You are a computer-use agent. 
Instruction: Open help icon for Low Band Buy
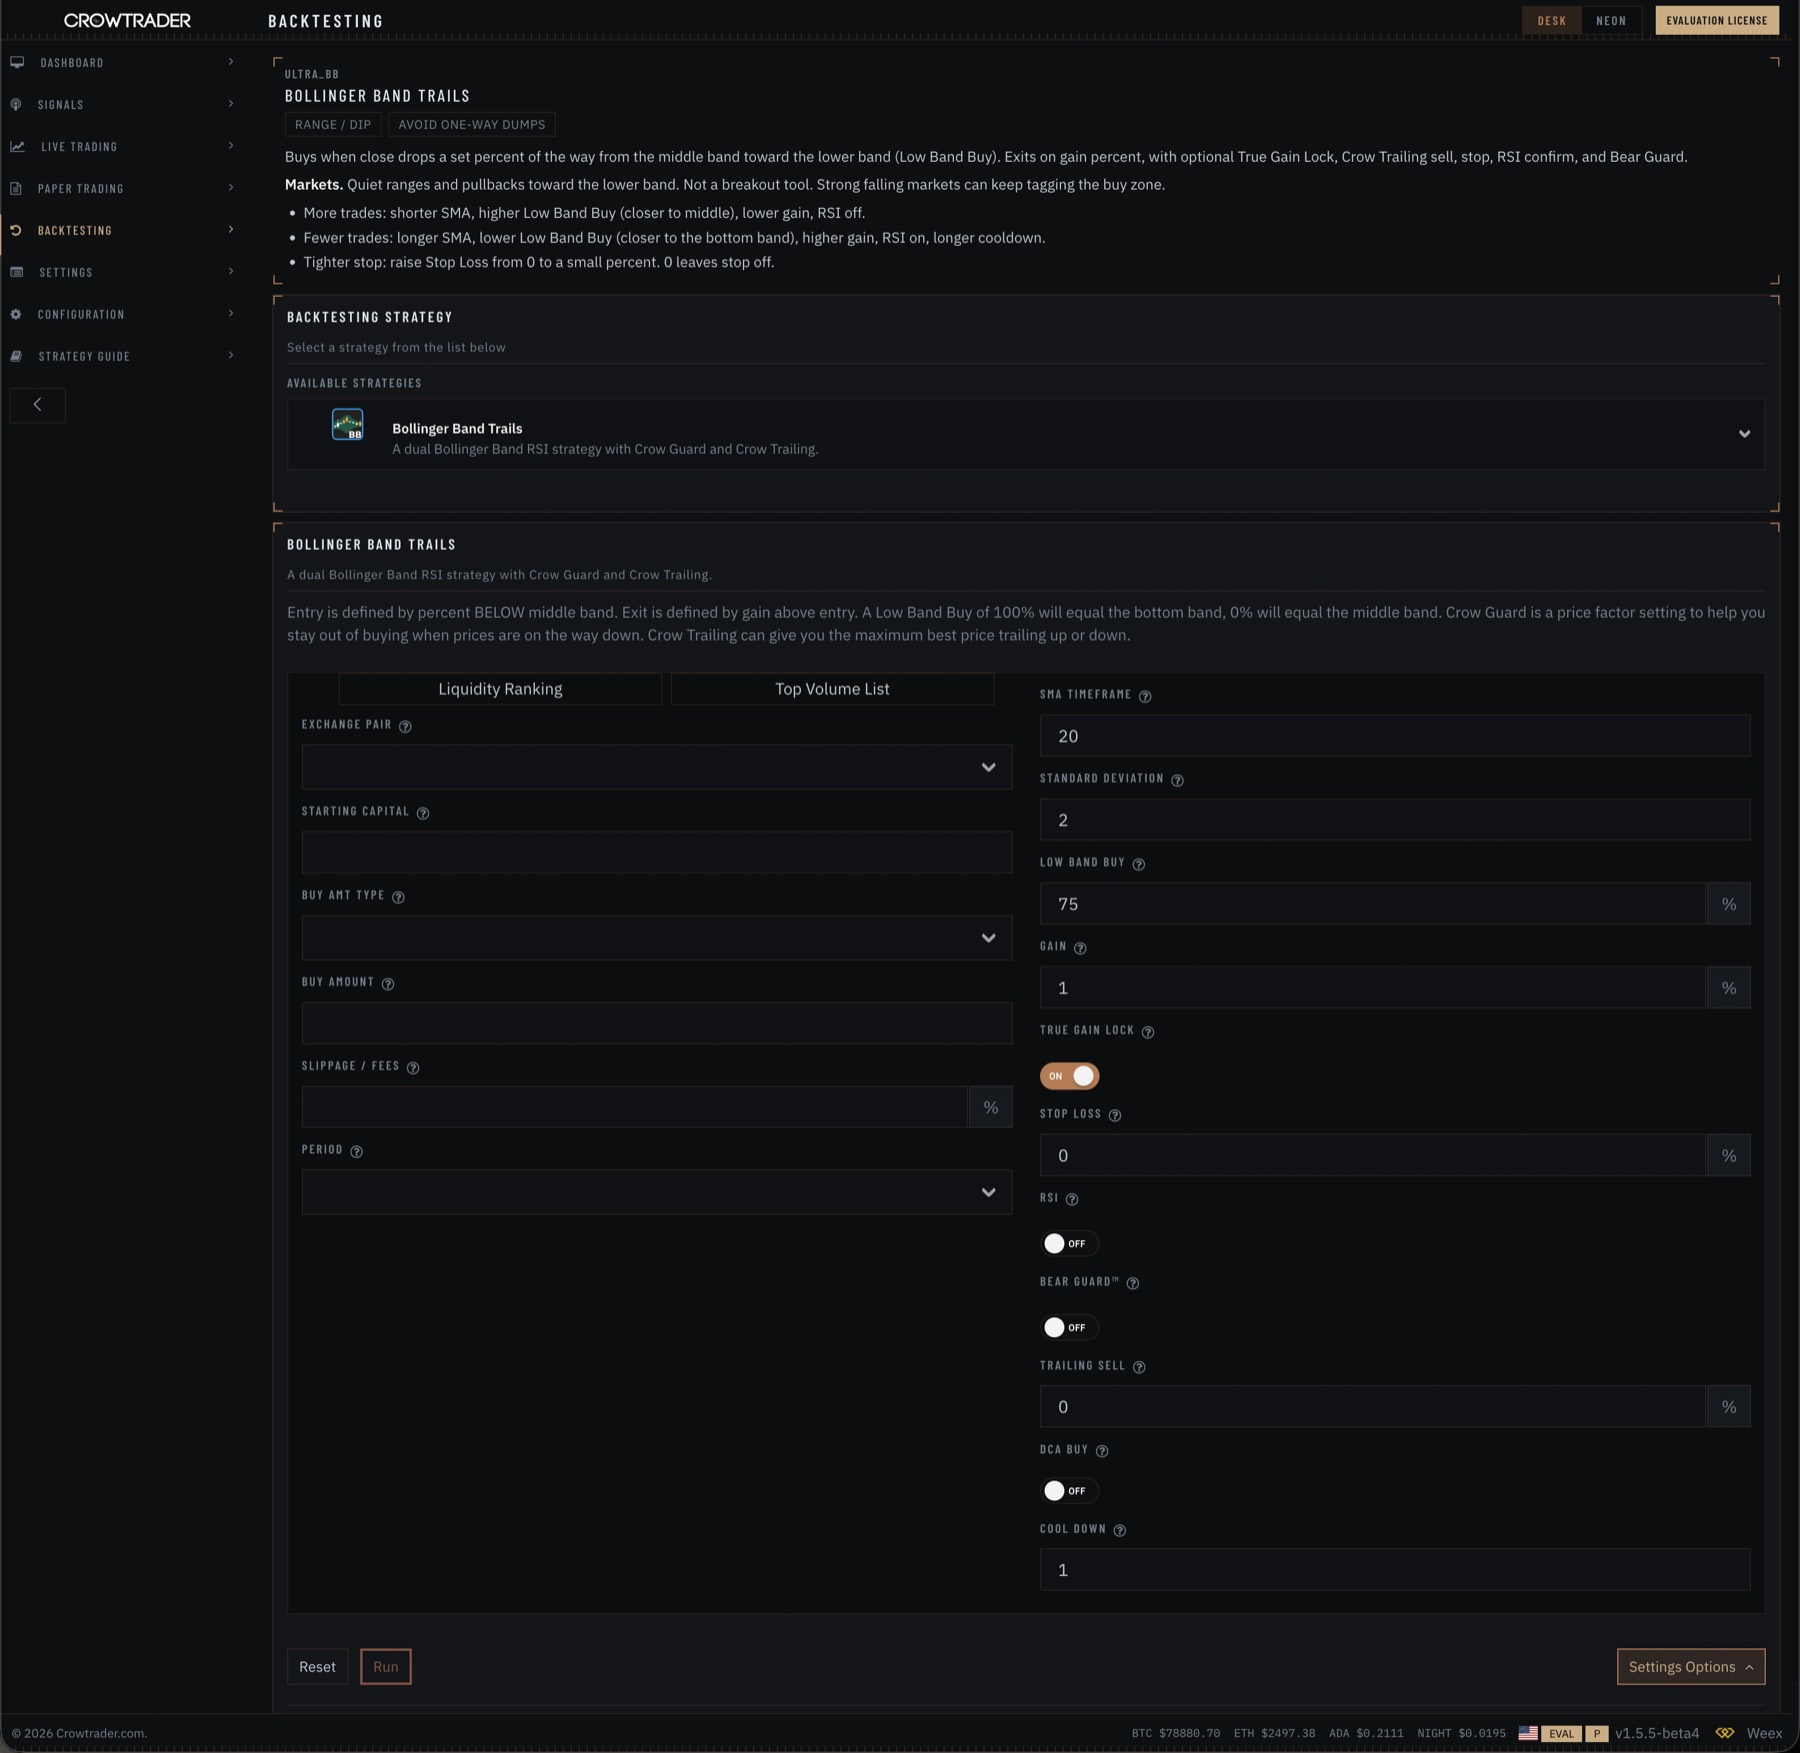1138,865
